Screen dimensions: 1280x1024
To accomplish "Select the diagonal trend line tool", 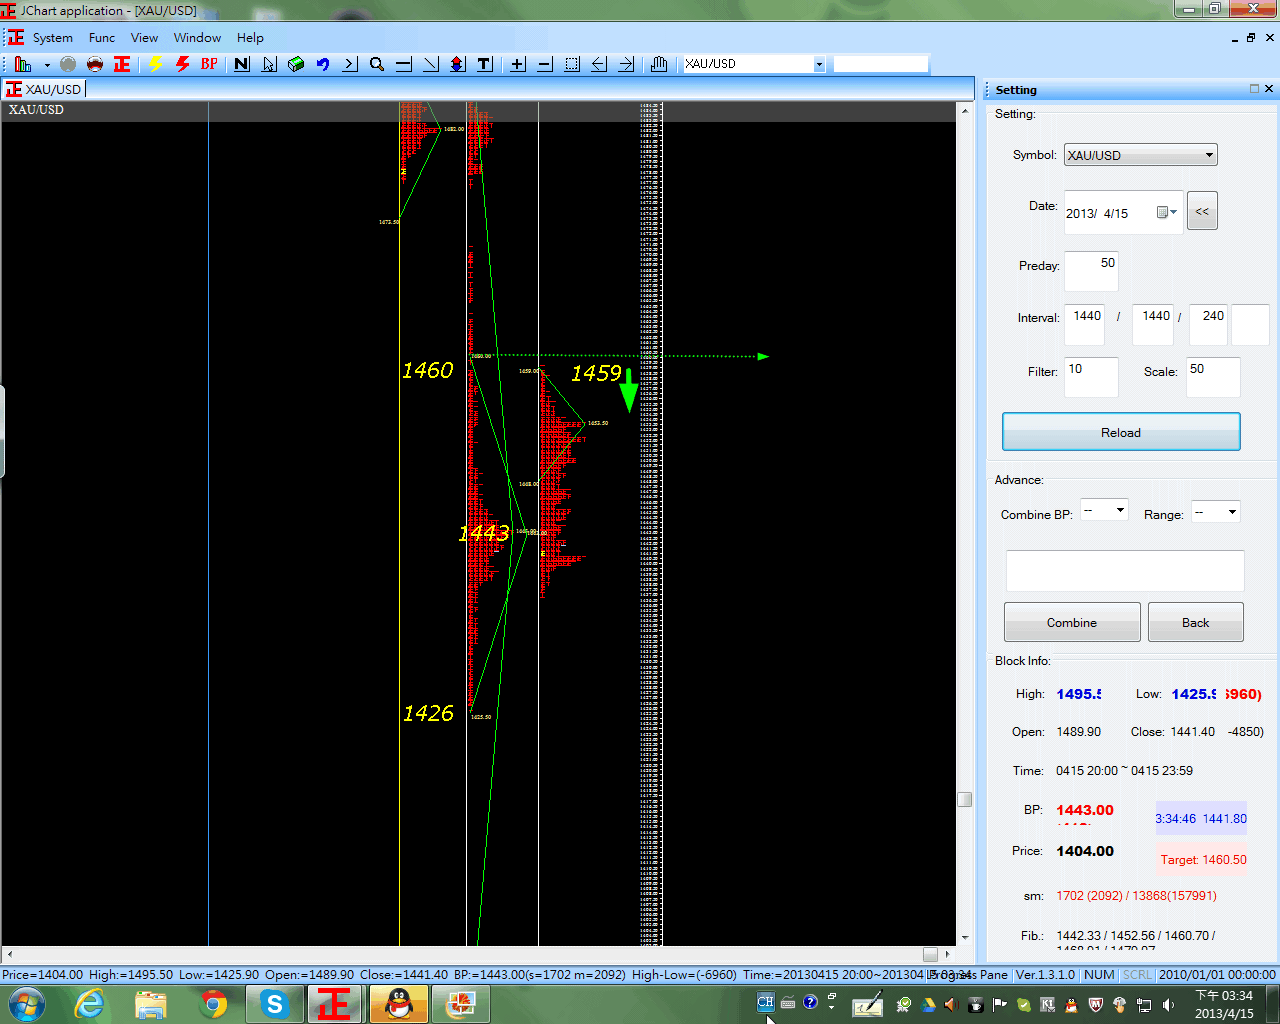I will click(431, 64).
